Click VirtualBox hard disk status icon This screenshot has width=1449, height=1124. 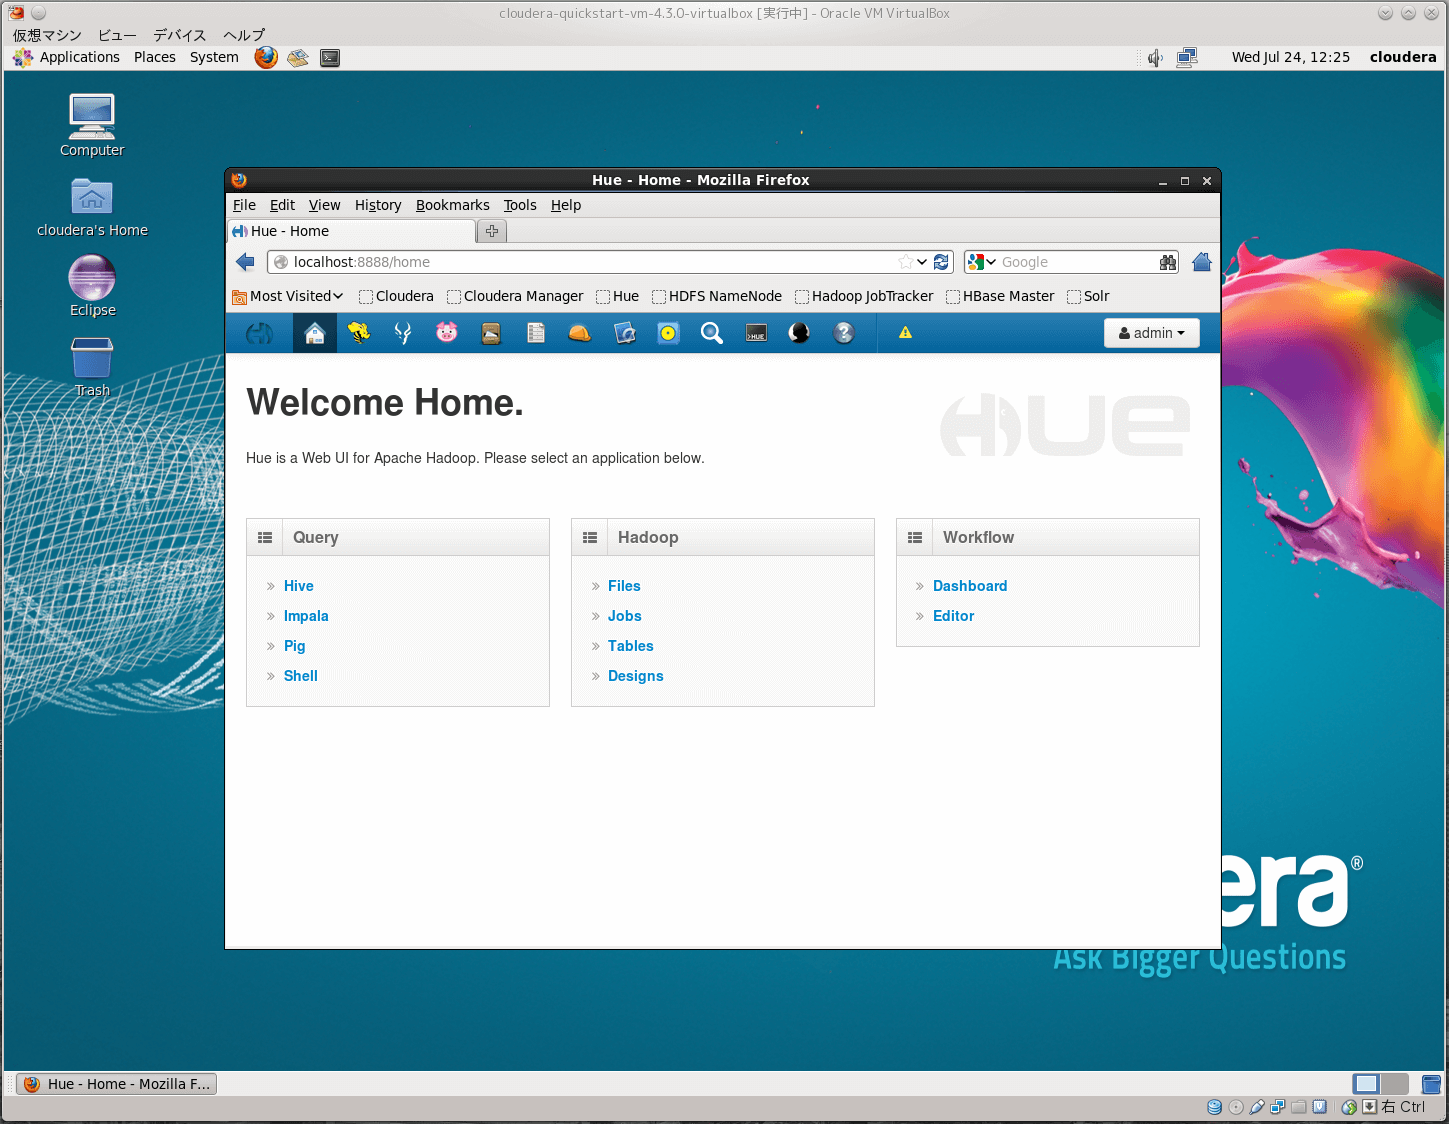click(x=1214, y=1107)
